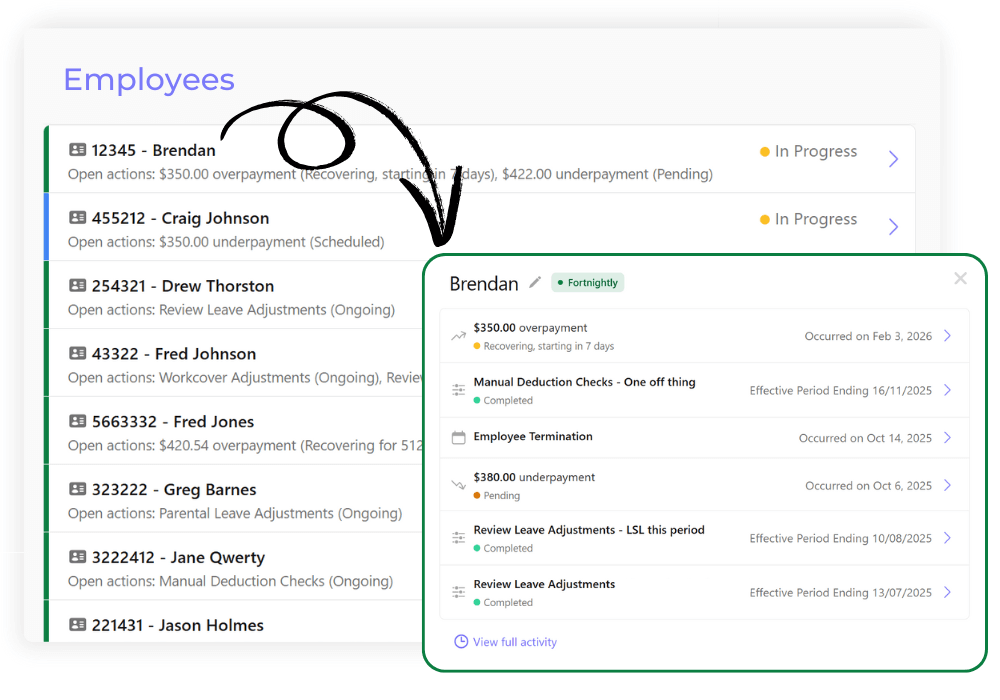Close the Brendan details panel
Viewport: 1000px width, 700px height.
(960, 278)
